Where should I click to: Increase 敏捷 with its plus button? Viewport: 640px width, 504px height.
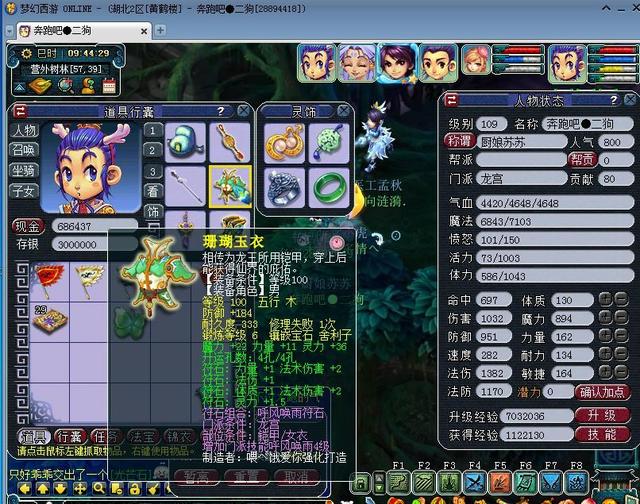pyautogui.click(x=606, y=372)
